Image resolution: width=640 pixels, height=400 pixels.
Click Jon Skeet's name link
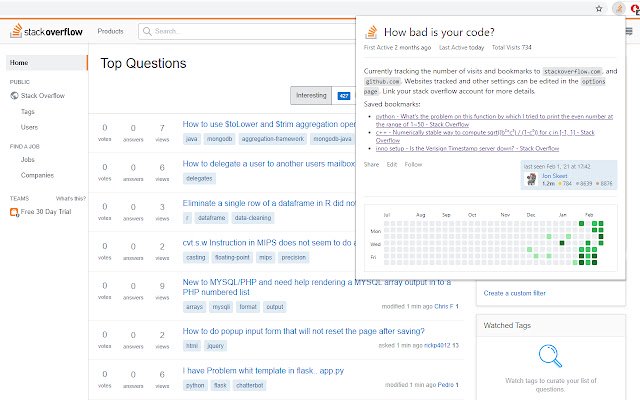click(x=555, y=176)
